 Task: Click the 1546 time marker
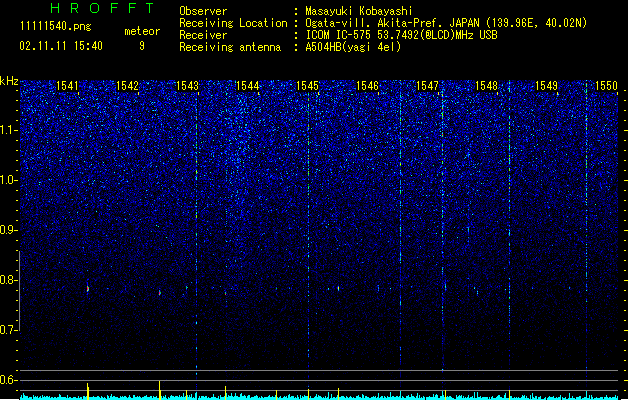(367, 86)
